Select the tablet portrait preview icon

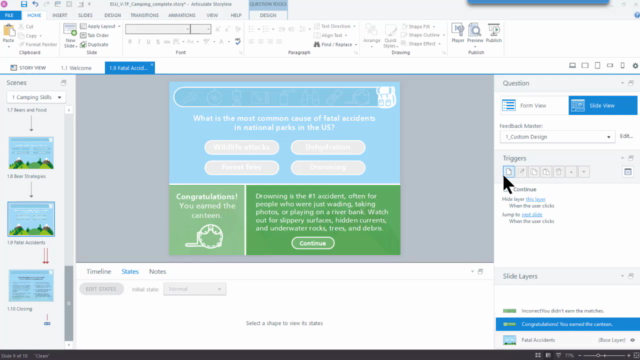[598, 65]
